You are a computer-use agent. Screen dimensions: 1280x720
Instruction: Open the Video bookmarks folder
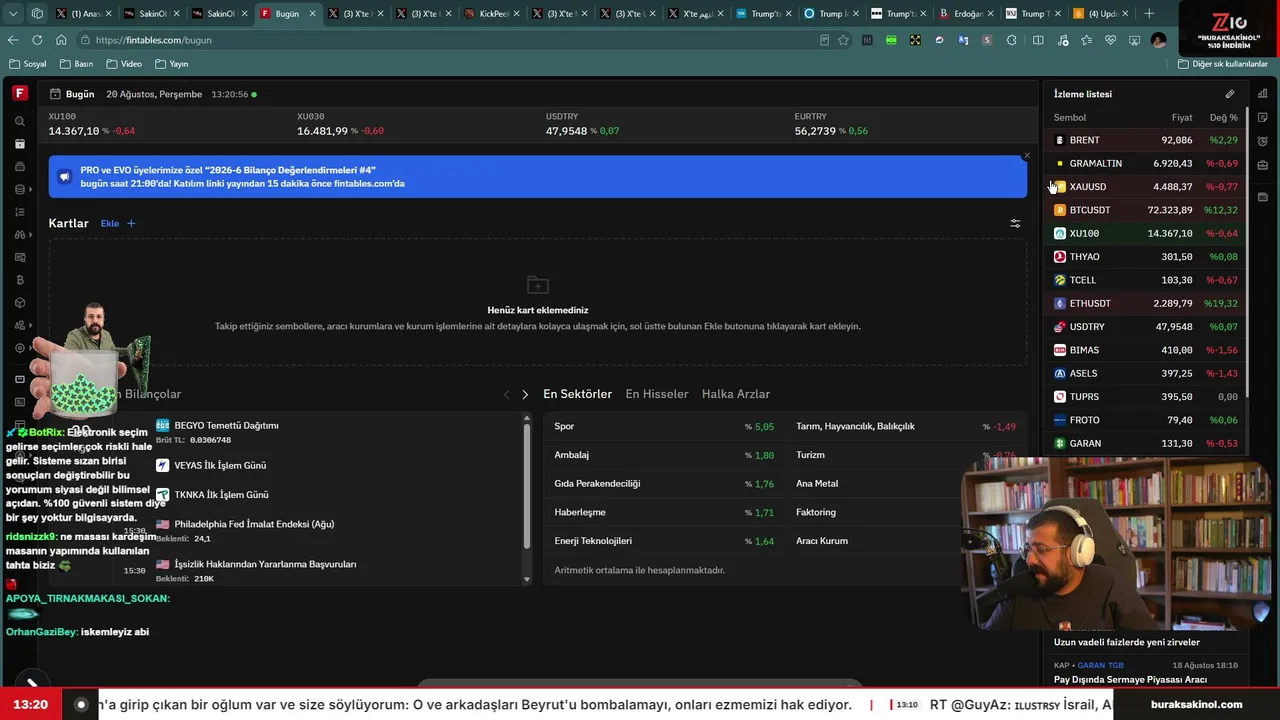tap(124, 64)
